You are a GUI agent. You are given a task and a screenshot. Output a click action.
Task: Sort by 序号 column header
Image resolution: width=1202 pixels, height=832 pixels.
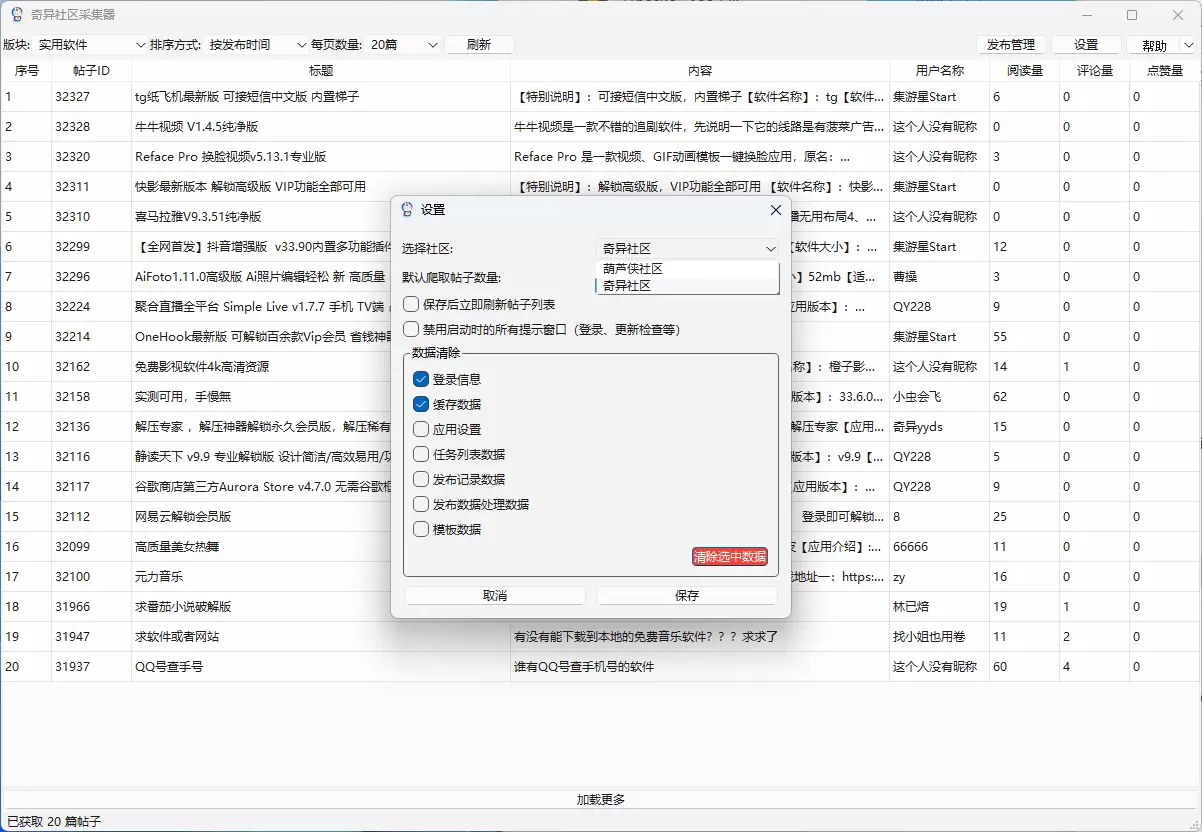coord(27,71)
